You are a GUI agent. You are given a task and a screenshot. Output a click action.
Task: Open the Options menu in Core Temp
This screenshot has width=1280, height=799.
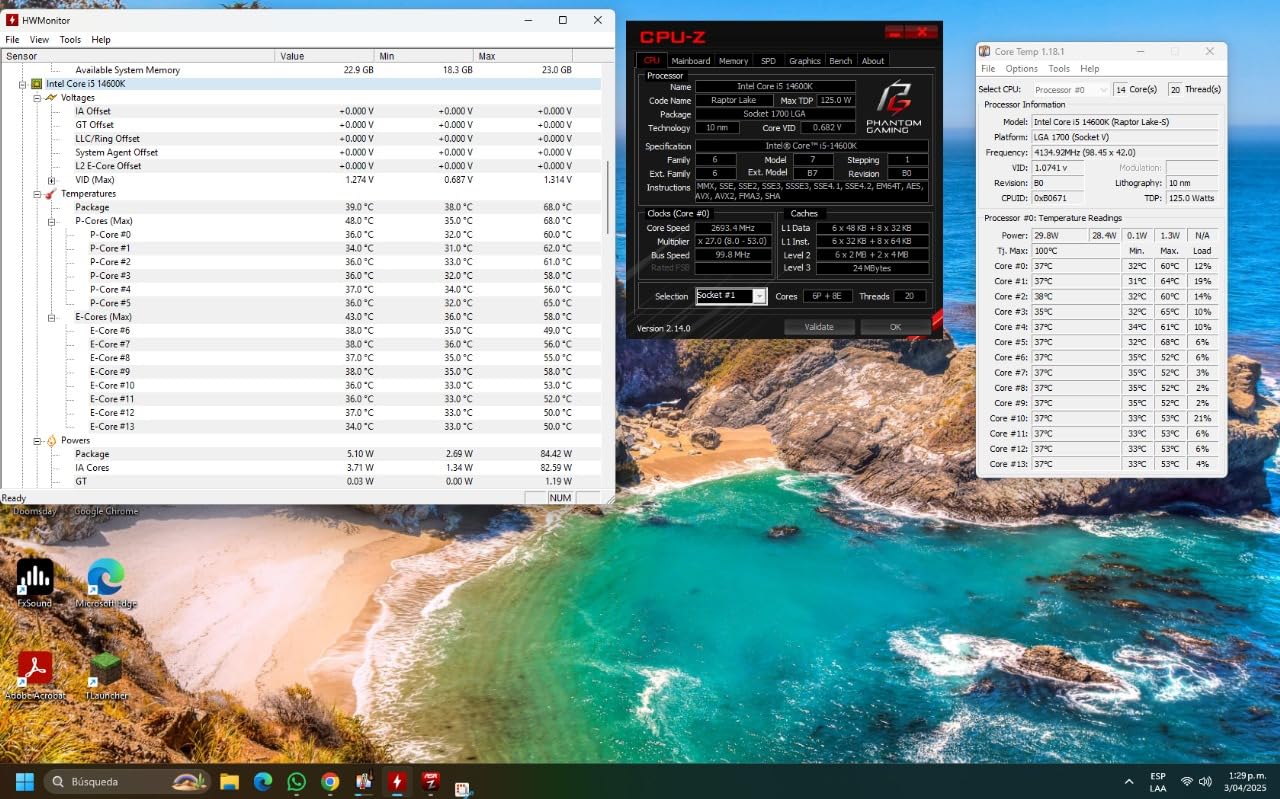(x=1021, y=68)
